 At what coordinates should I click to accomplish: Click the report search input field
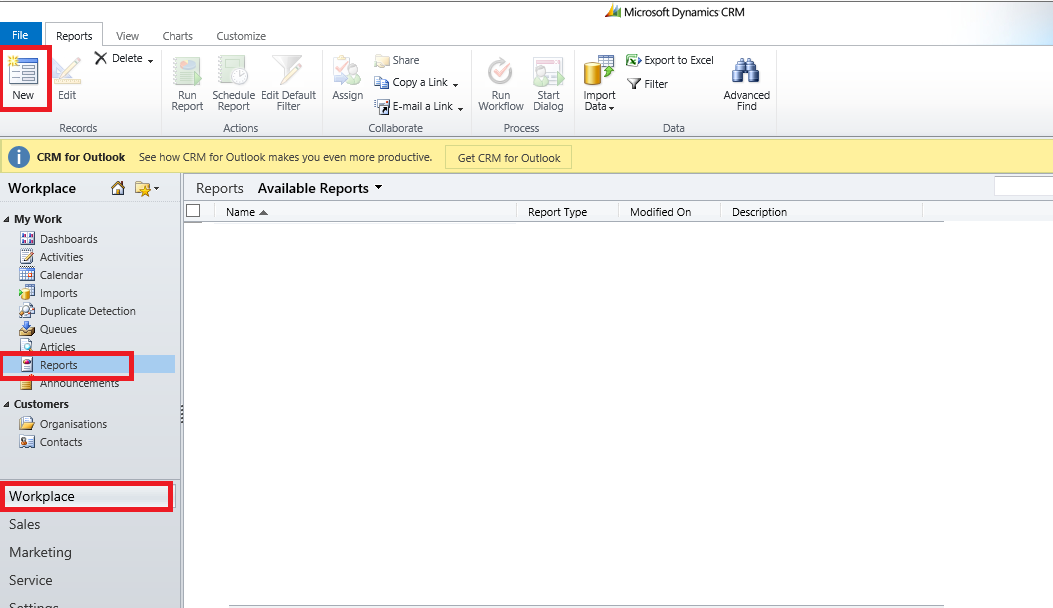pos(1023,187)
